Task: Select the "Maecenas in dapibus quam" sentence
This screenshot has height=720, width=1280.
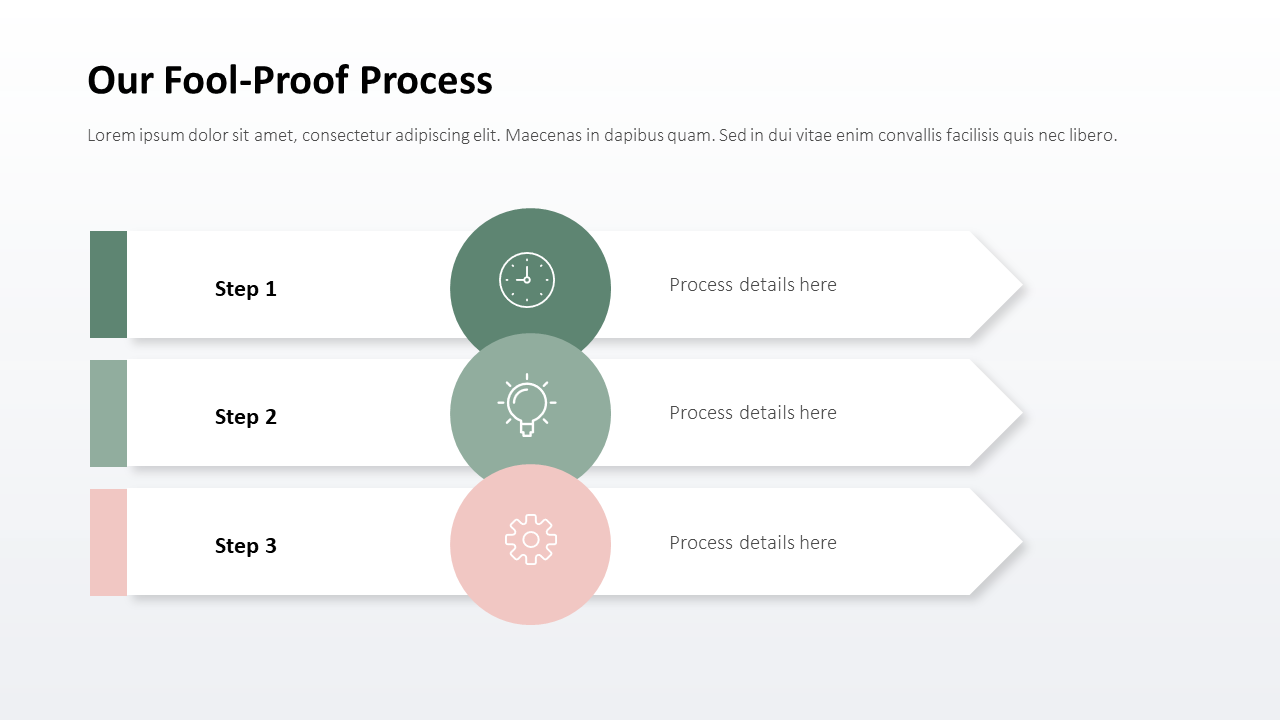Action: 610,136
